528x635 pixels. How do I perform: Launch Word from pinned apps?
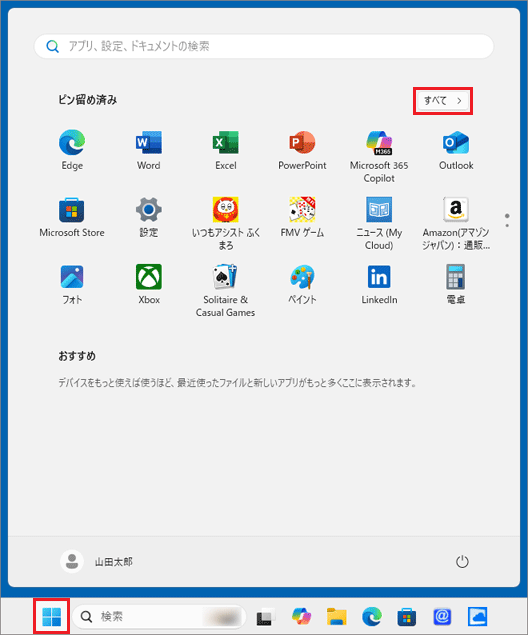click(149, 150)
